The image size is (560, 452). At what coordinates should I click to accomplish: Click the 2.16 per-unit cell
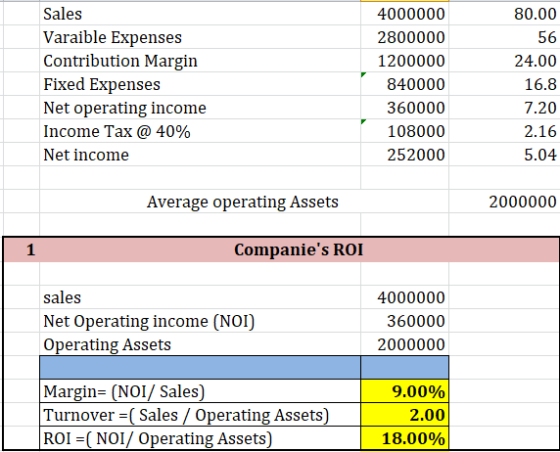pos(504,131)
